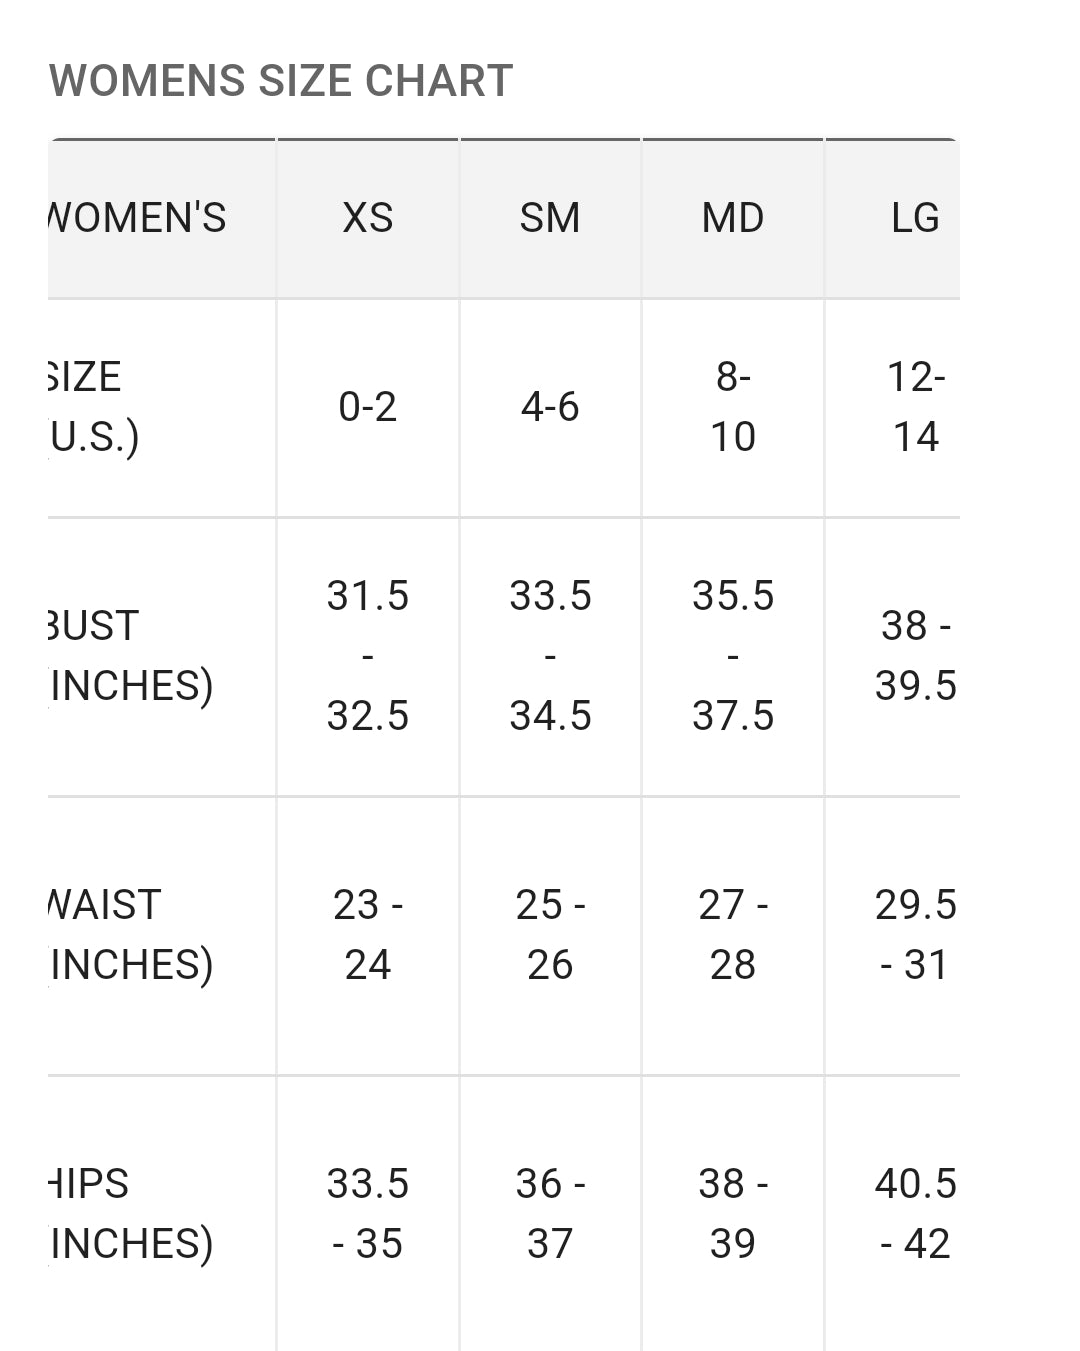Select the SM U.S. size 4-6 cell
Image resolution: width=1080 pixels, height=1351 pixels.
coord(550,408)
